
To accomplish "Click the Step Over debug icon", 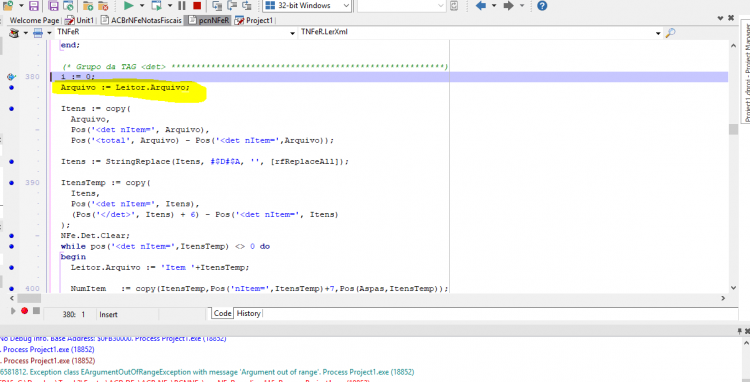I will point(232,6).
